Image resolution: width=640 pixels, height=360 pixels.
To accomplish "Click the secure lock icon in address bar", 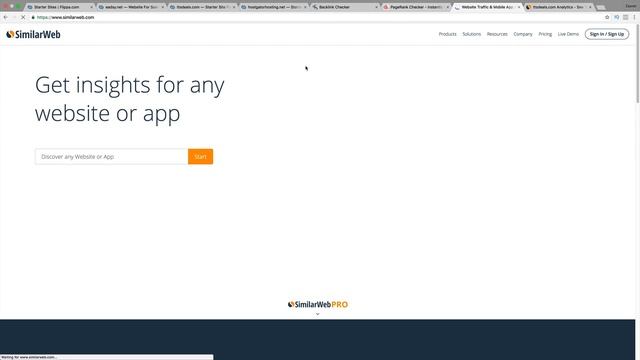I will tap(33, 17).
